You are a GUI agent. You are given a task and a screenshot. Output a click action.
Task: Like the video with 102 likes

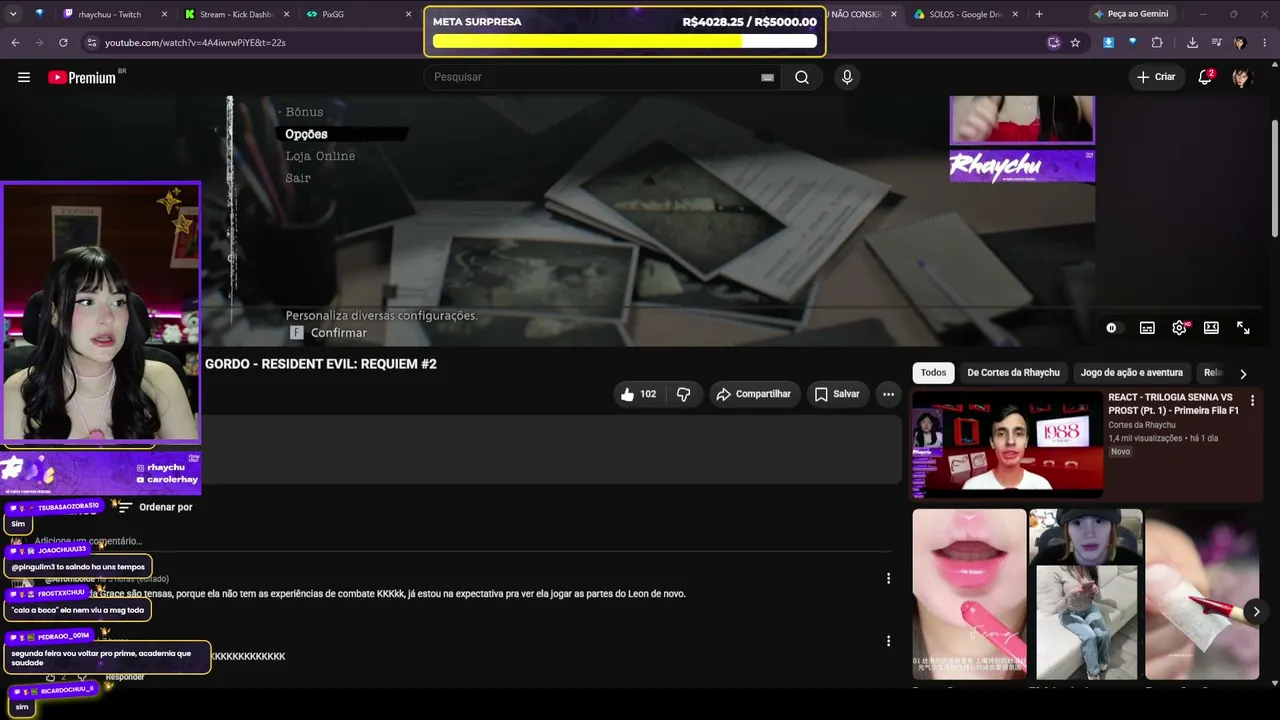coord(638,394)
